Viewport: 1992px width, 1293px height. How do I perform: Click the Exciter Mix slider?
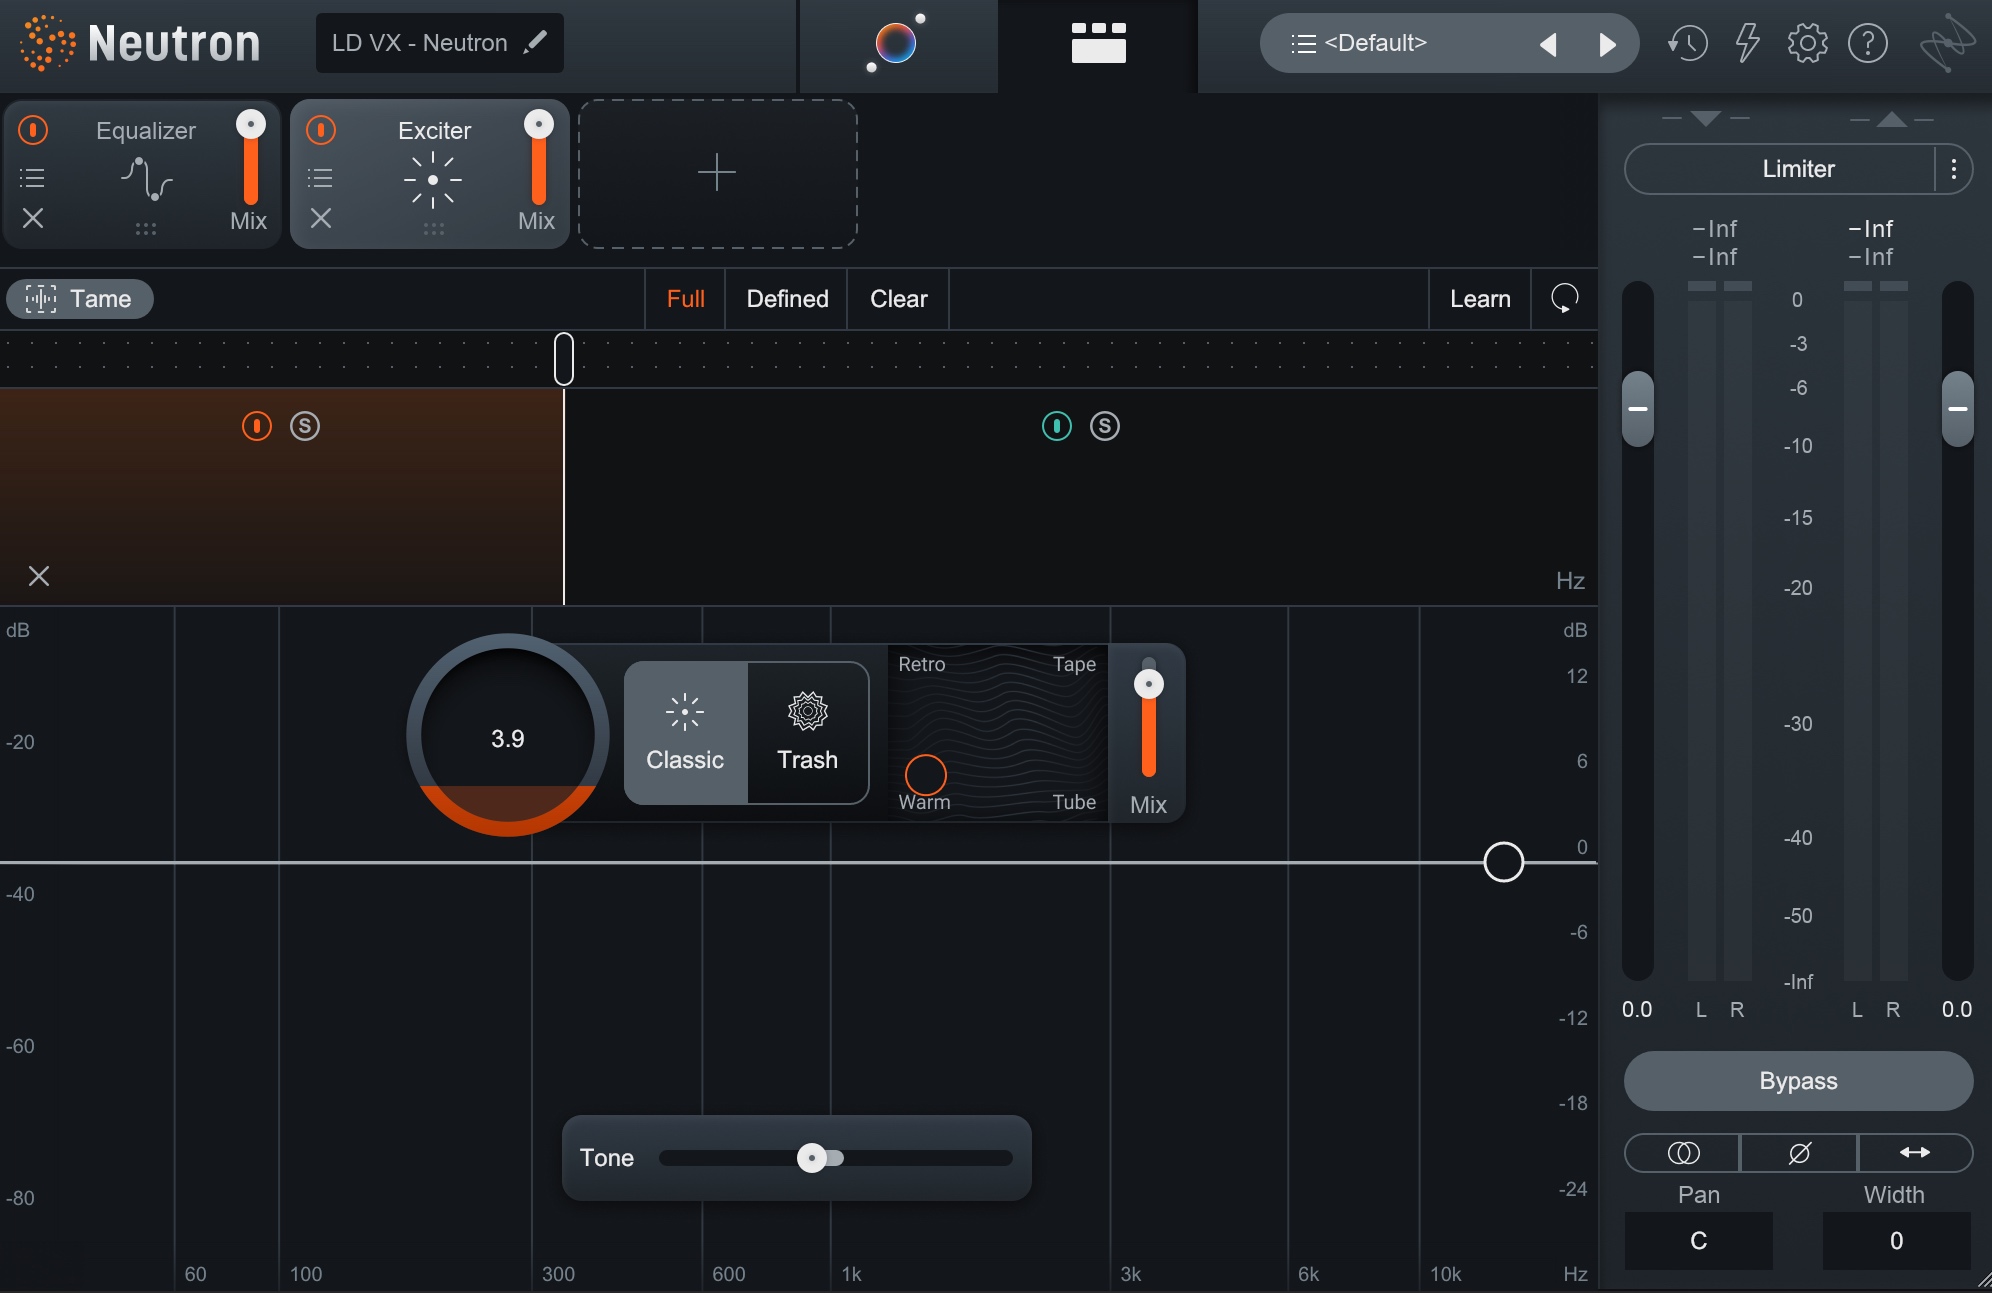[539, 157]
